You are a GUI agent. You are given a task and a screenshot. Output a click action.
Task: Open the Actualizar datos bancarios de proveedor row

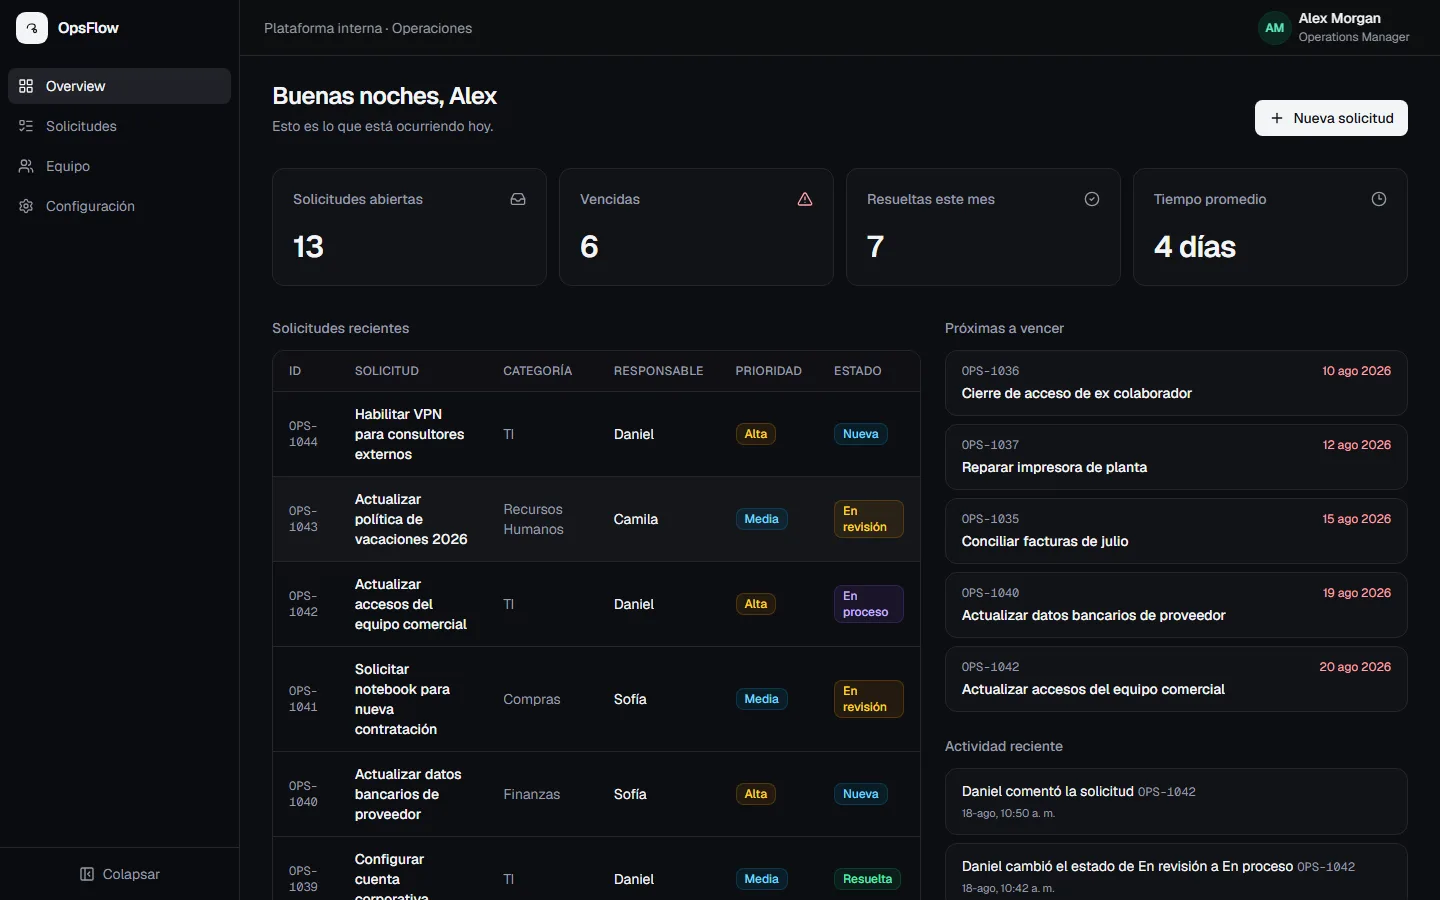coord(596,794)
